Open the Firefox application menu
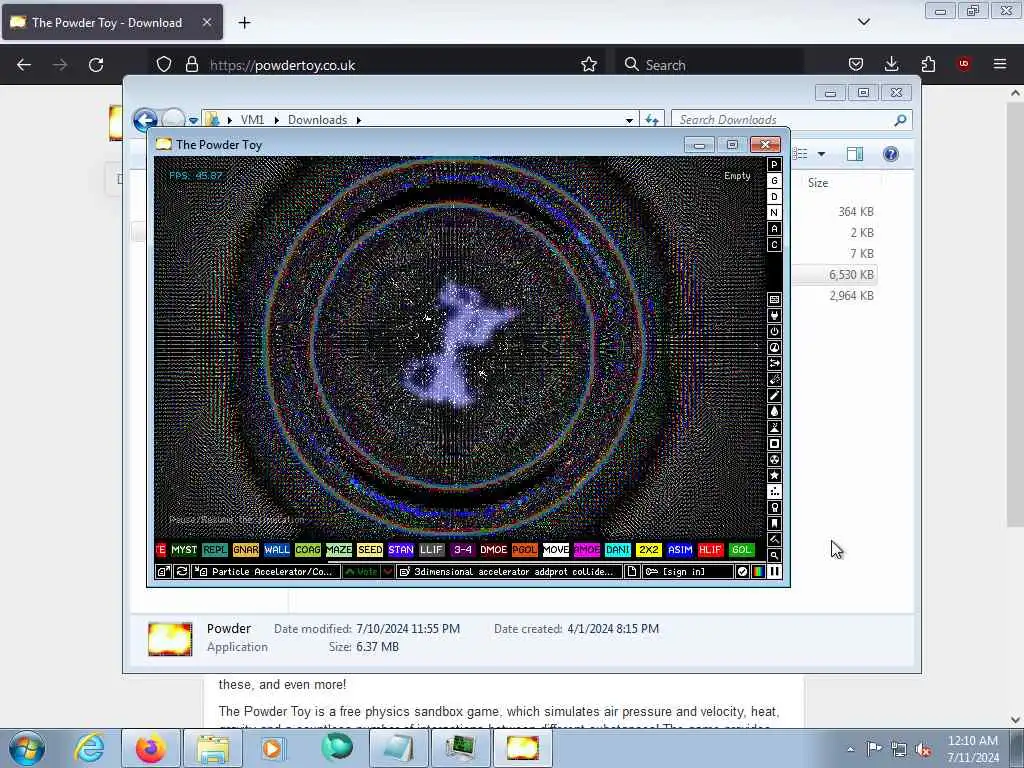 coord(999,64)
